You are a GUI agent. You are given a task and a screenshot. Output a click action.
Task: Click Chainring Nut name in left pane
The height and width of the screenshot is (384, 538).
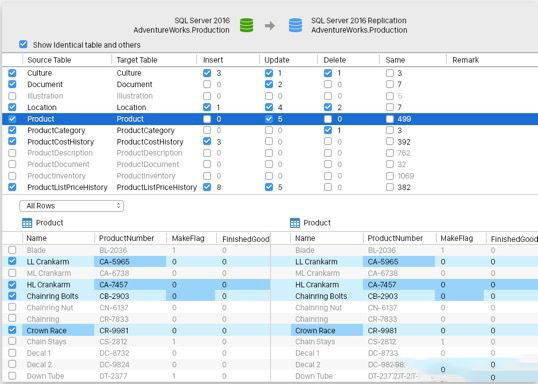[50, 307]
